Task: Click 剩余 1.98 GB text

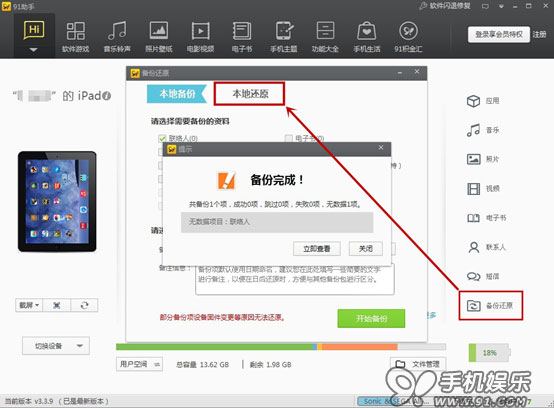Action: tap(271, 365)
